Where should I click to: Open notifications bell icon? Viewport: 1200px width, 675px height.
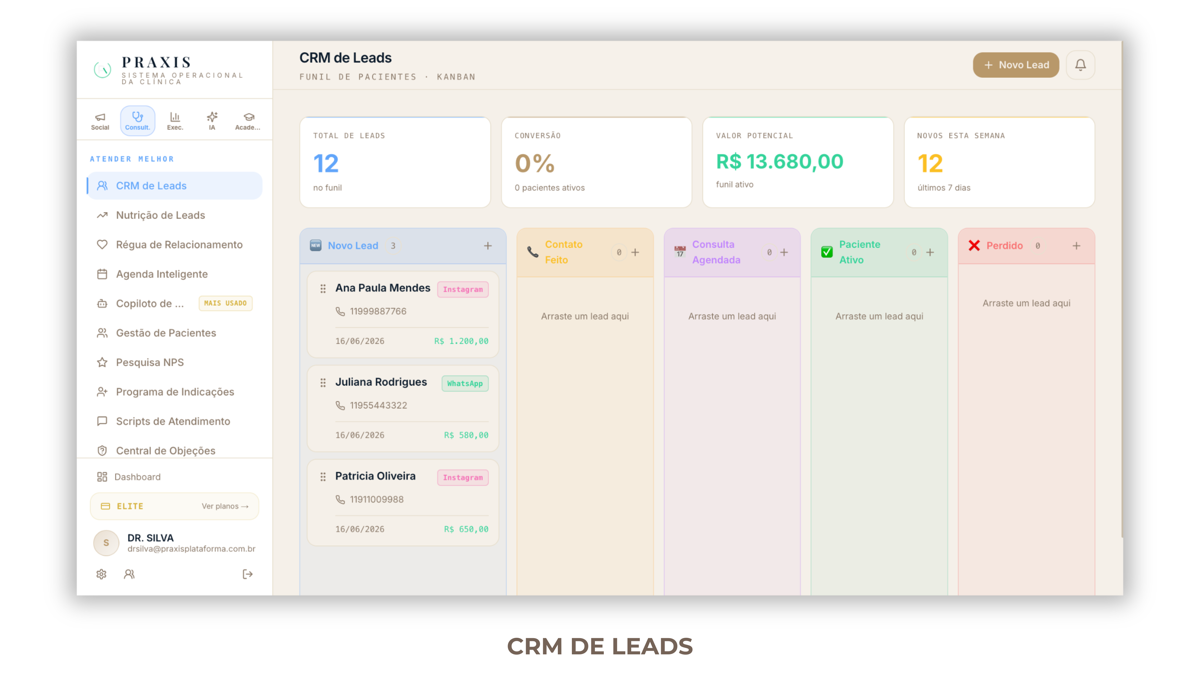1080,65
